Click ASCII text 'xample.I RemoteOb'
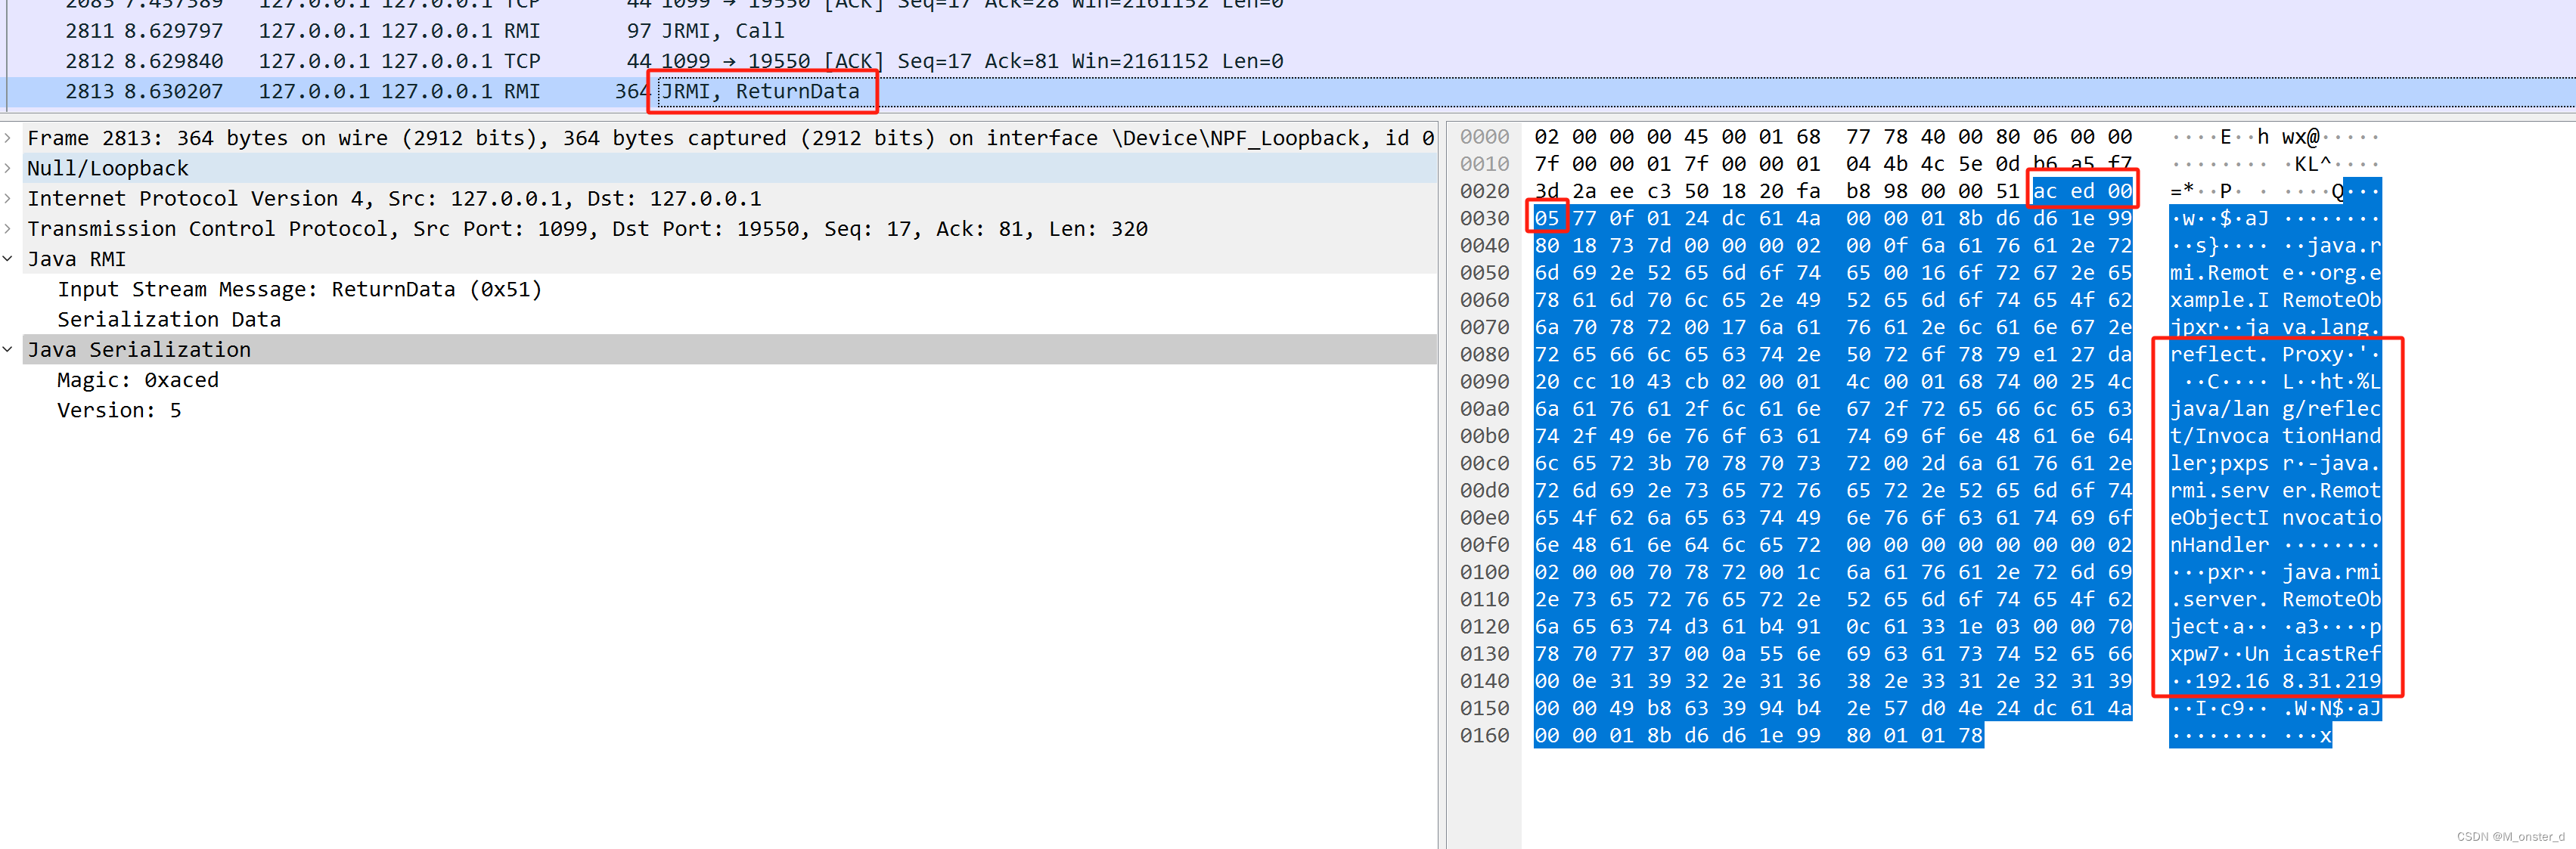Viewport: 2576px width, 849px height. point(2275,300)
